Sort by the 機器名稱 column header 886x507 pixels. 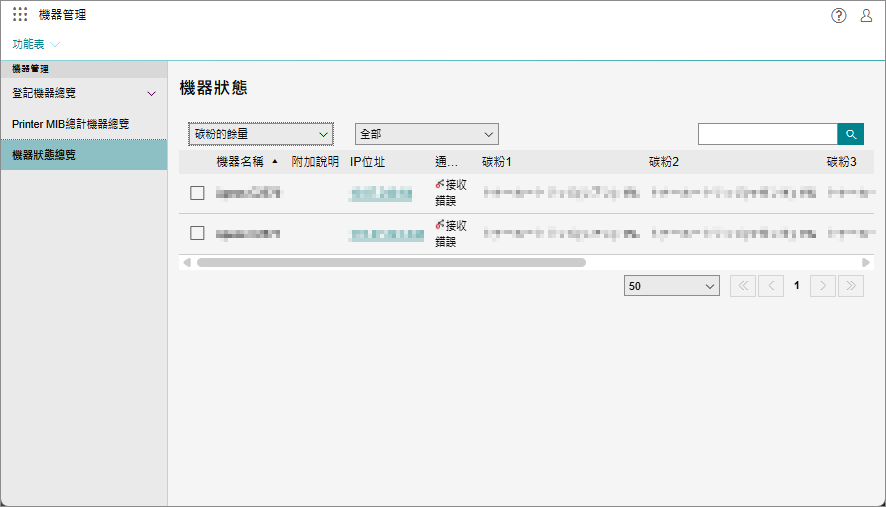tap(240, 162)
